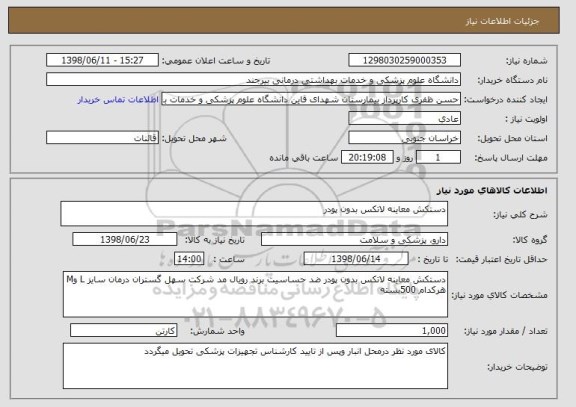The height and width of the screenshot is (407, 576).
Task: Select the province field خراسان جنوبی
Action: (x=404, y=138)
